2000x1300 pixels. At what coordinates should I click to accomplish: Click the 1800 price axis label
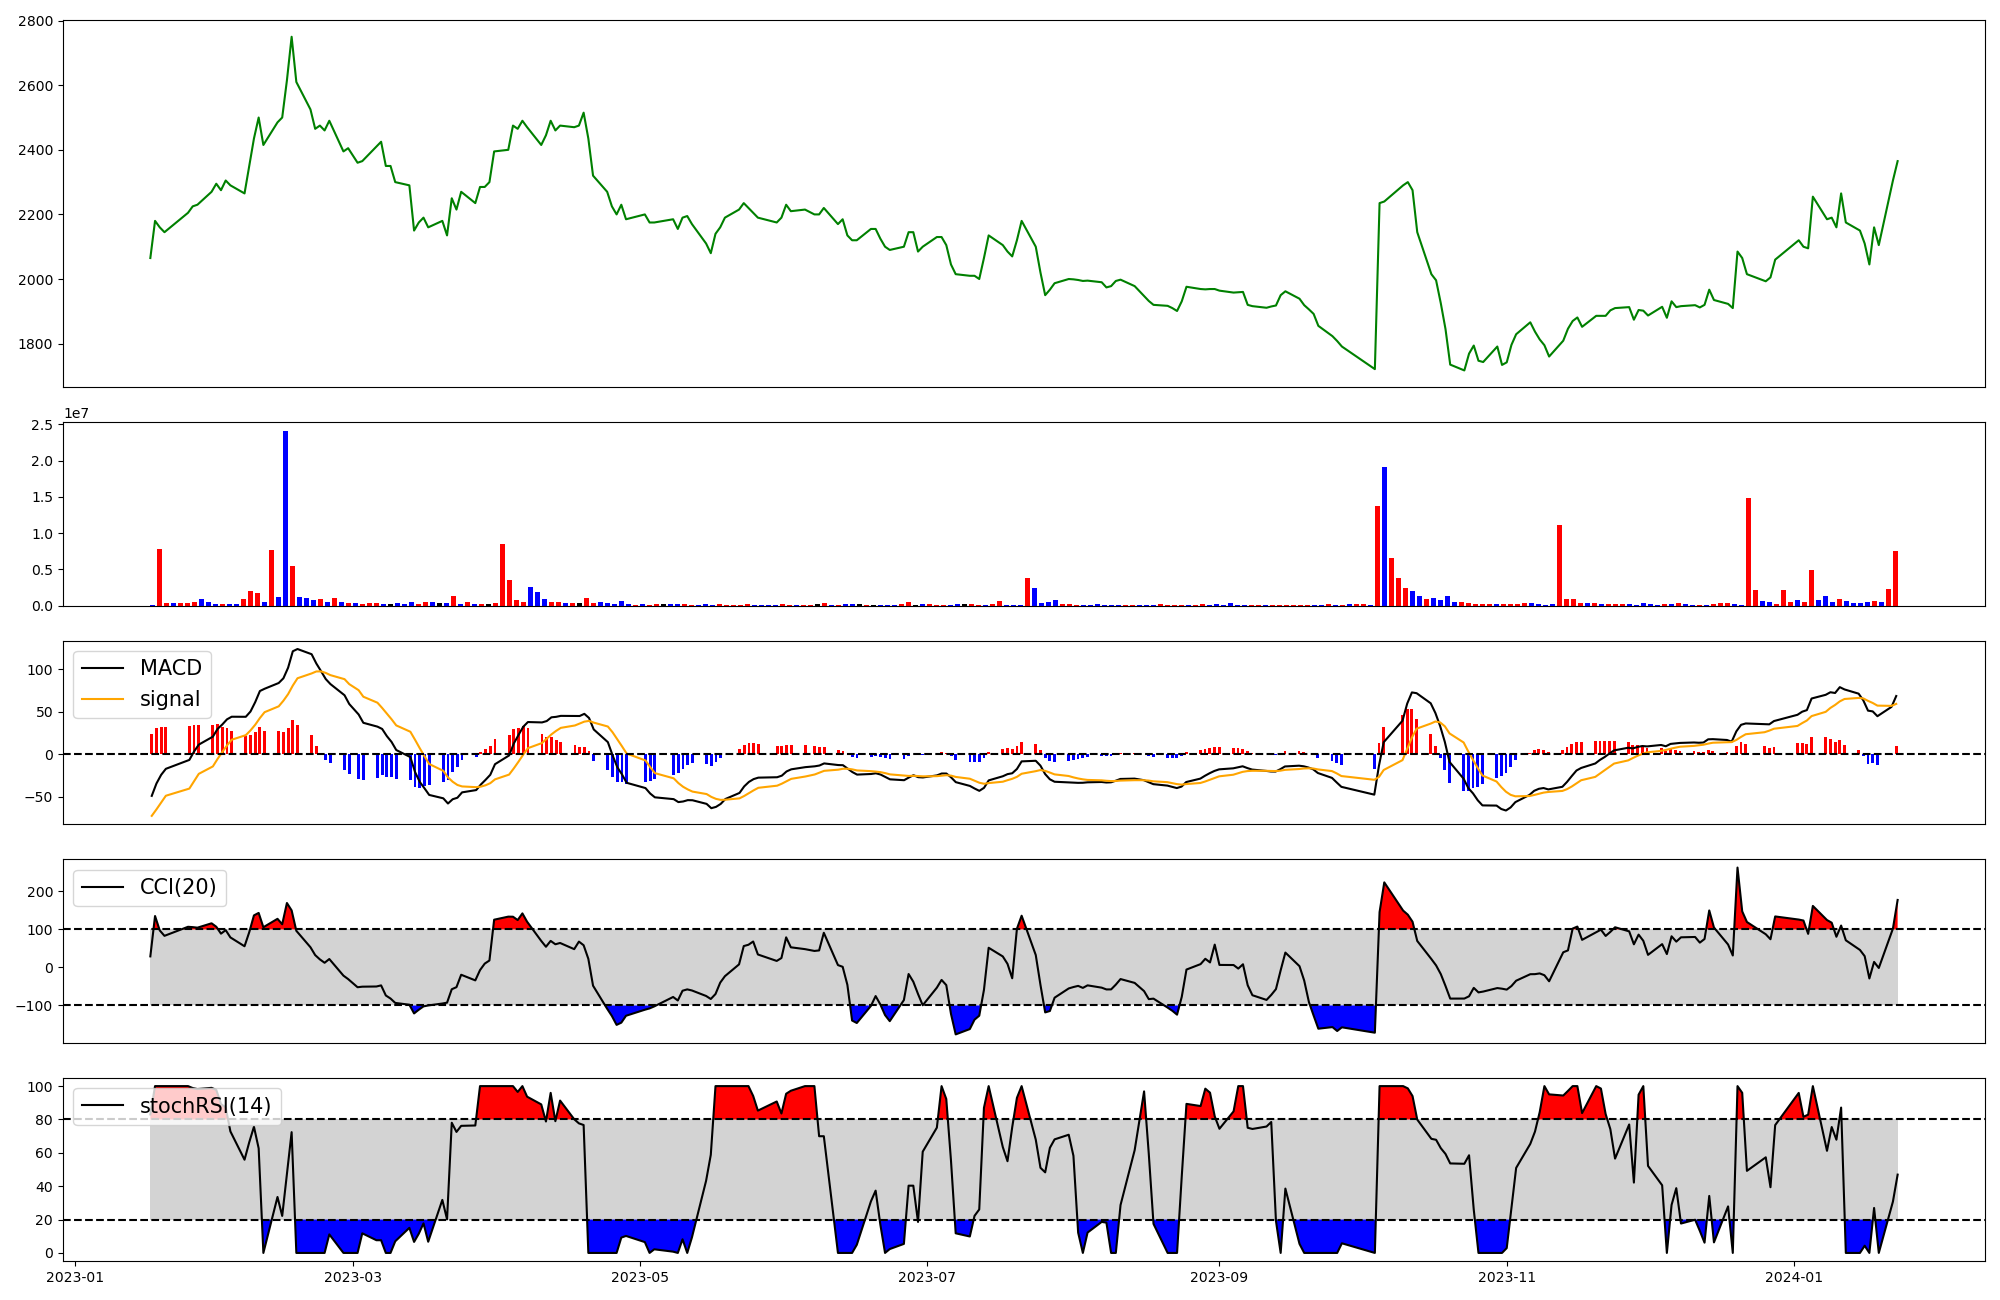click(35, 344)
